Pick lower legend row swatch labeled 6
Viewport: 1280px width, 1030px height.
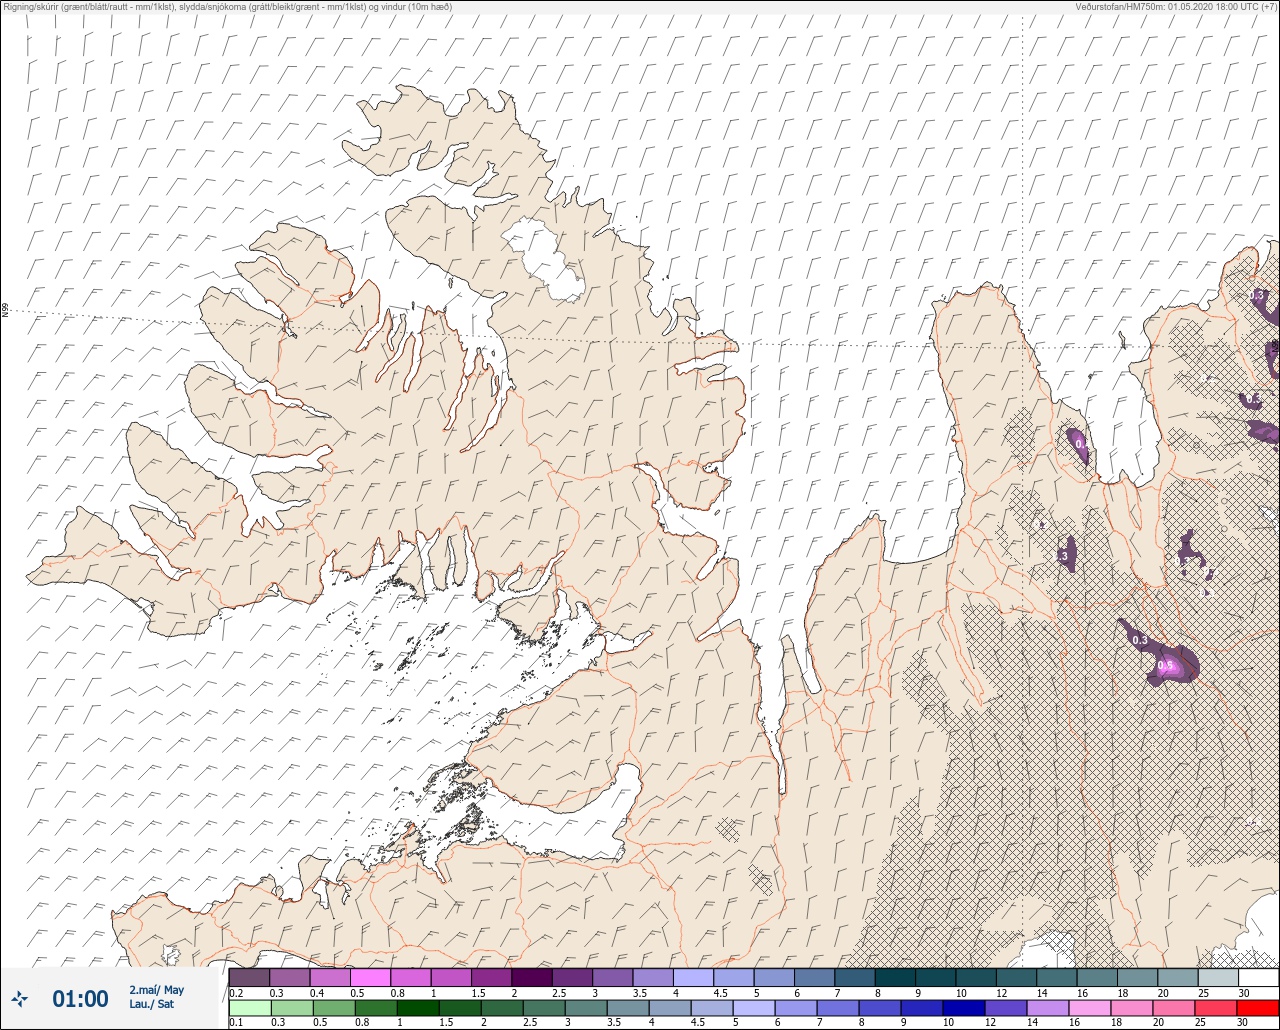point(794,1007)
